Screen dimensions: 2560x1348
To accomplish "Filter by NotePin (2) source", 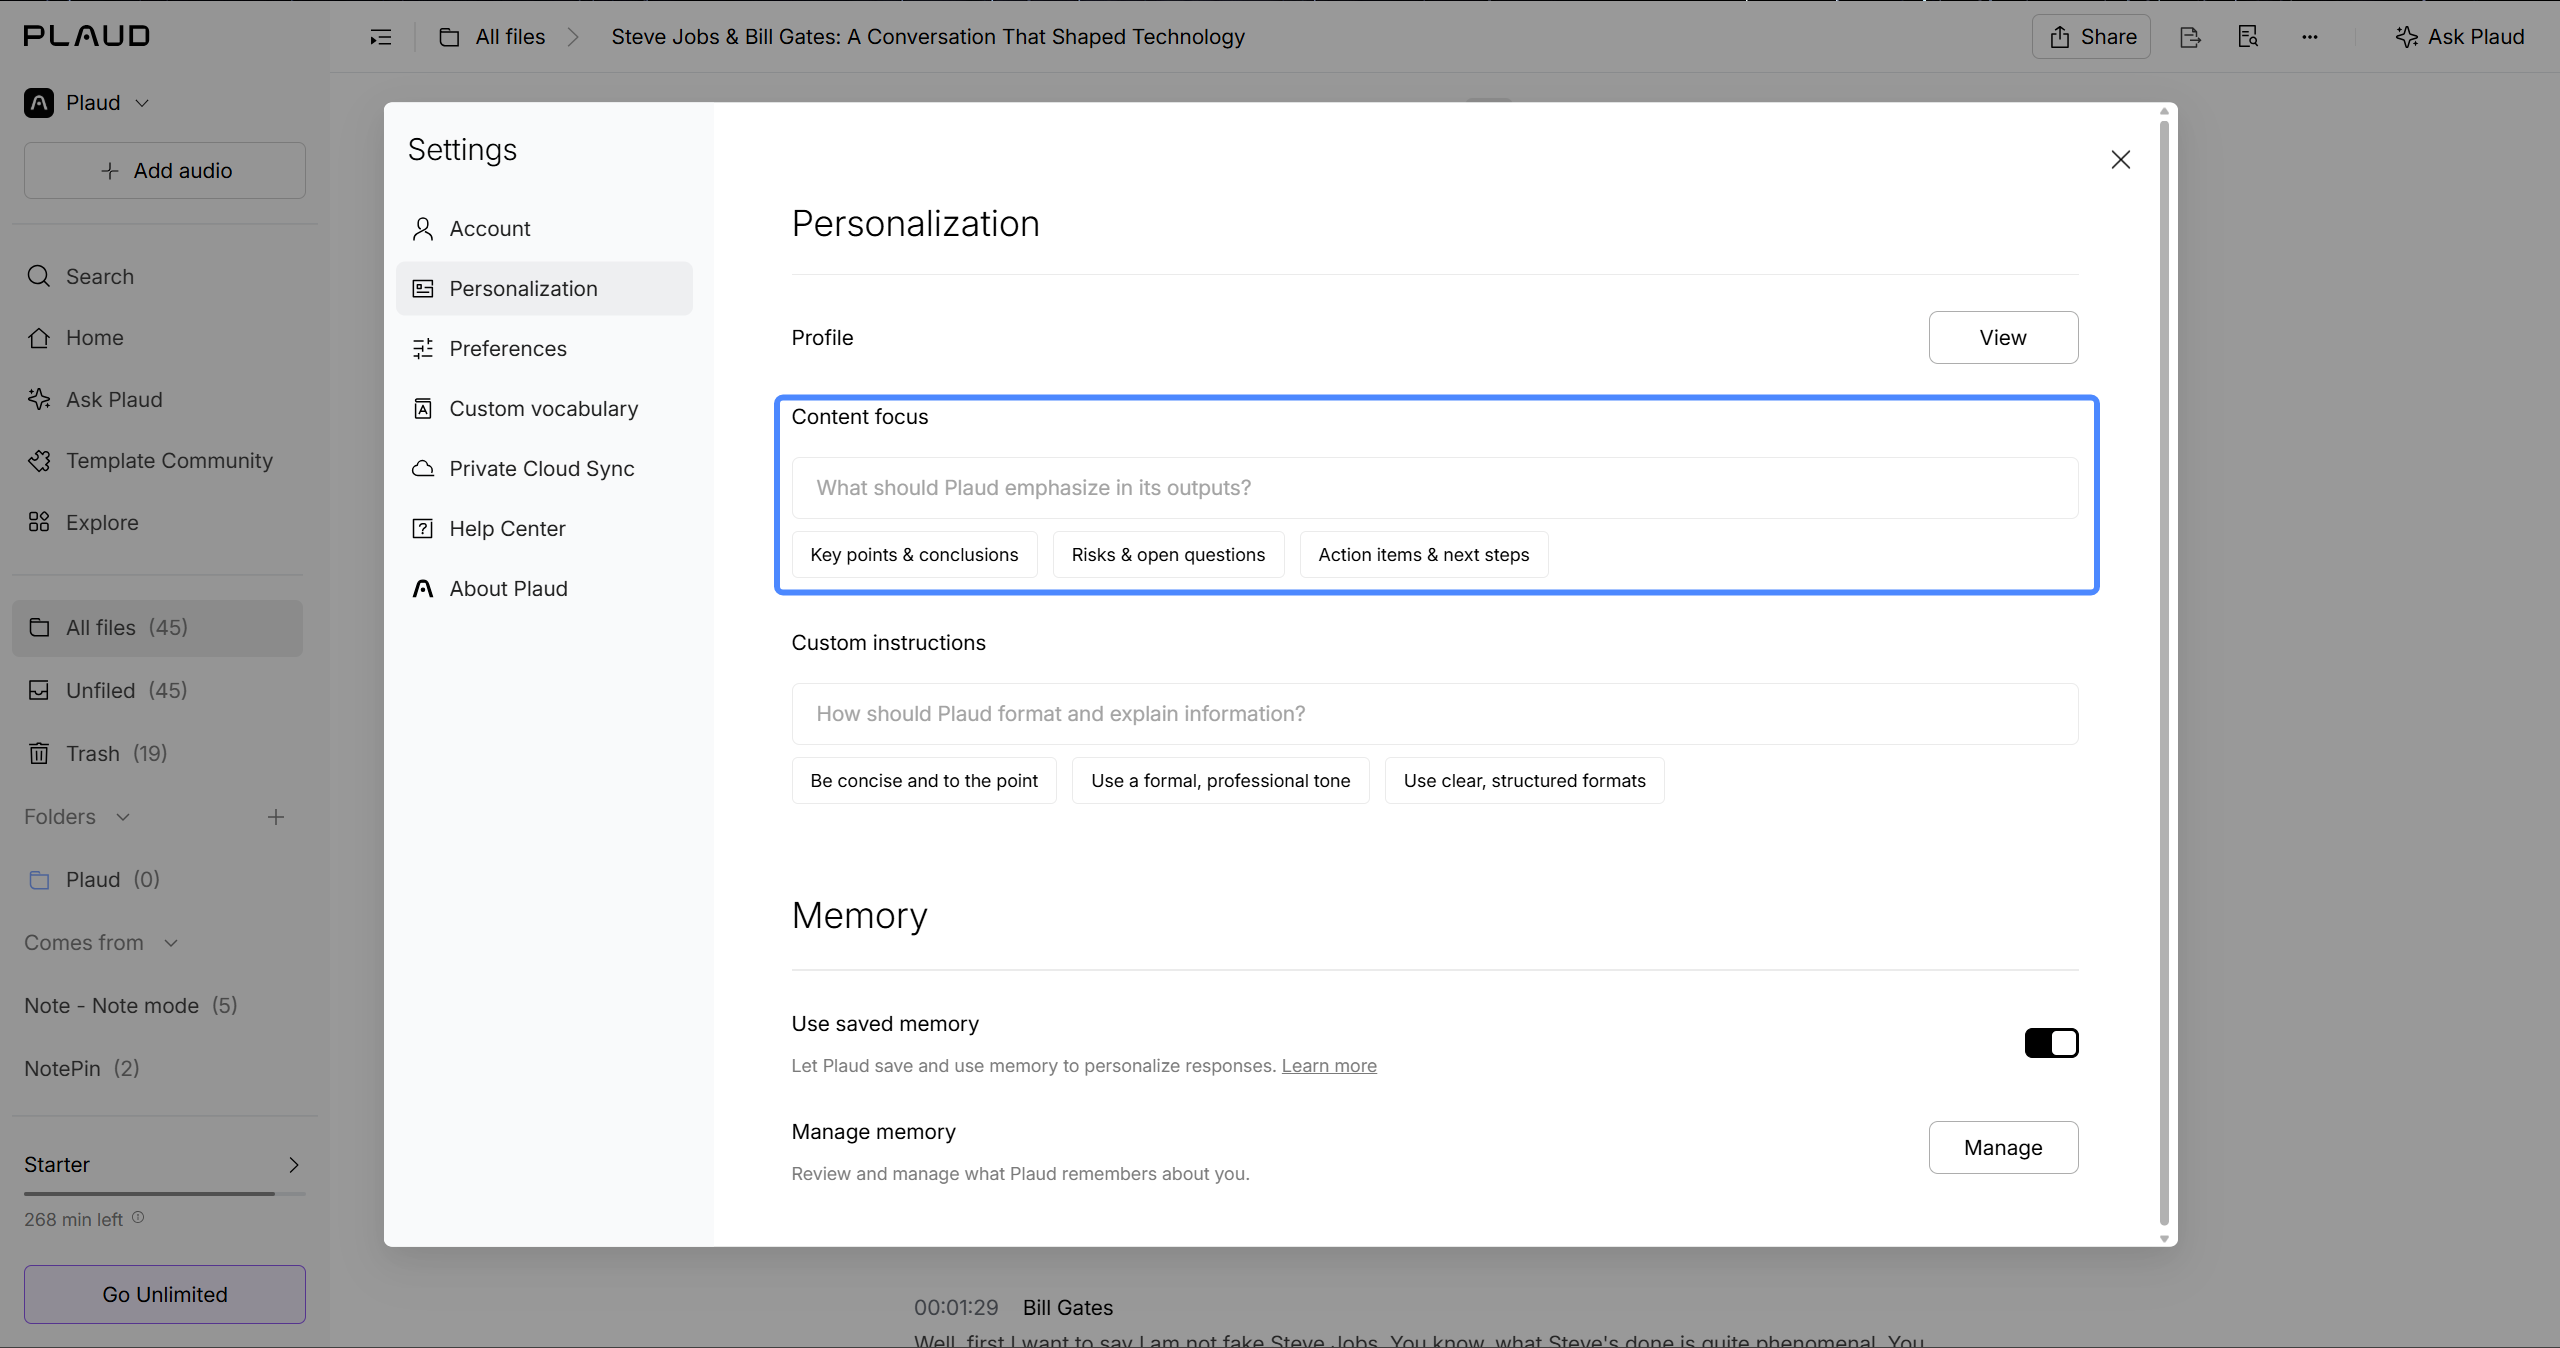I will tap(82, 1069).
